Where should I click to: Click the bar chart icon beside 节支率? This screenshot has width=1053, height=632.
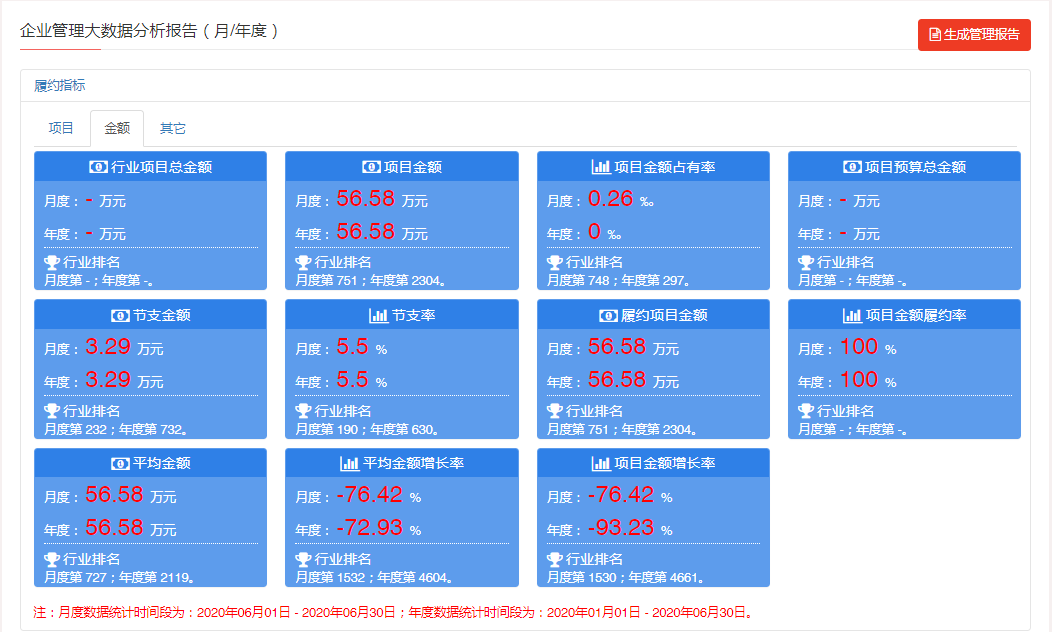click(379, 315)
